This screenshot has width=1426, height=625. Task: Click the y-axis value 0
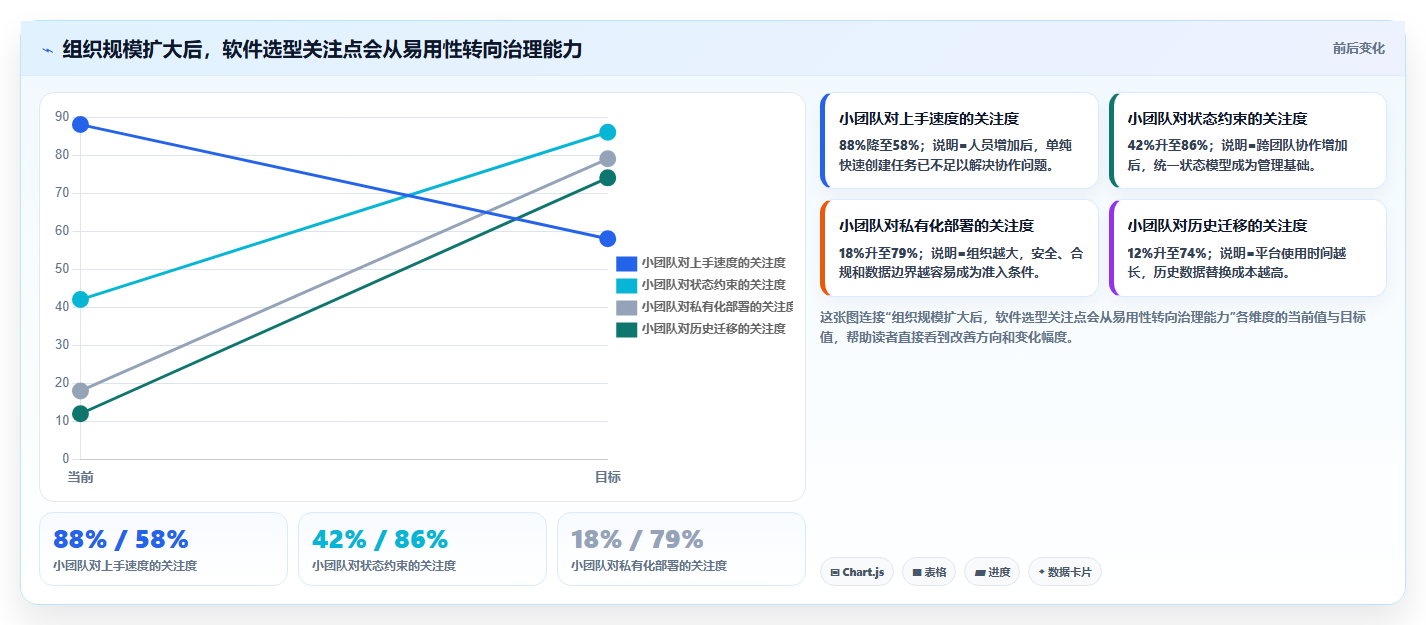click(x=65, y=459)
